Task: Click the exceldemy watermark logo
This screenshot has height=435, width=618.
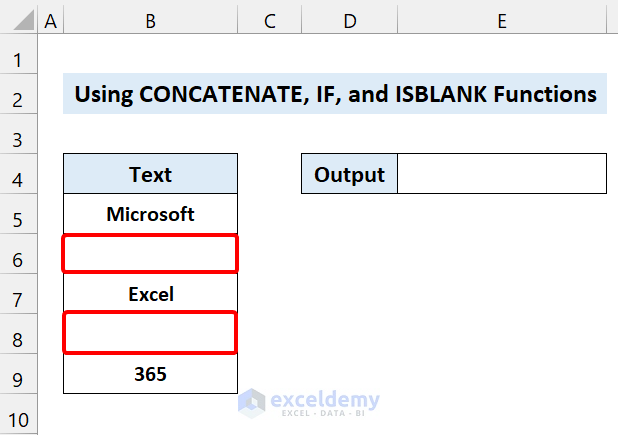Action: click(x=310, y=402)
